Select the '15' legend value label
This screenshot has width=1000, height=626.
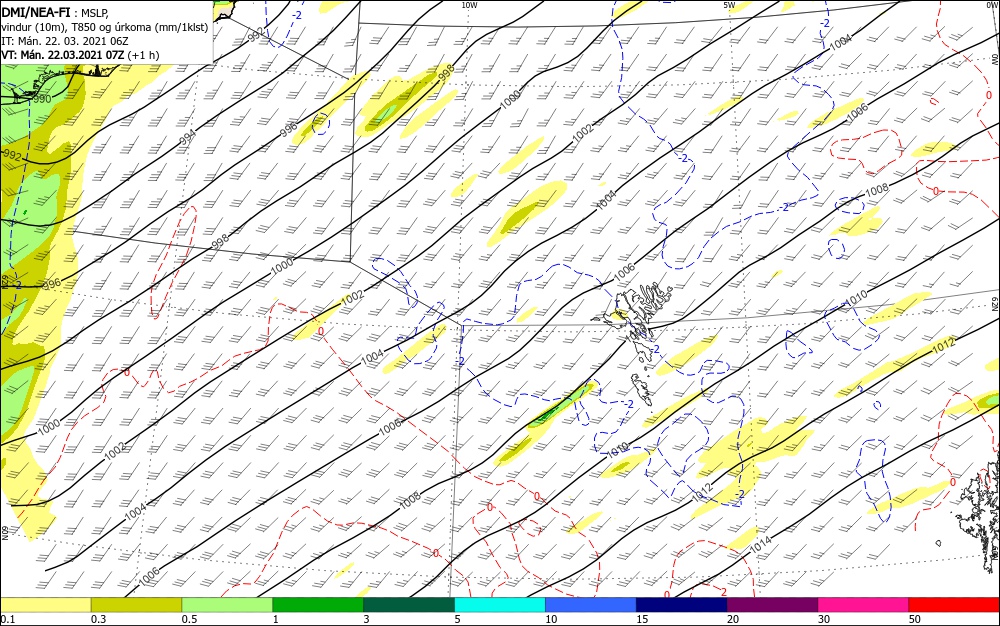point(642,619)
